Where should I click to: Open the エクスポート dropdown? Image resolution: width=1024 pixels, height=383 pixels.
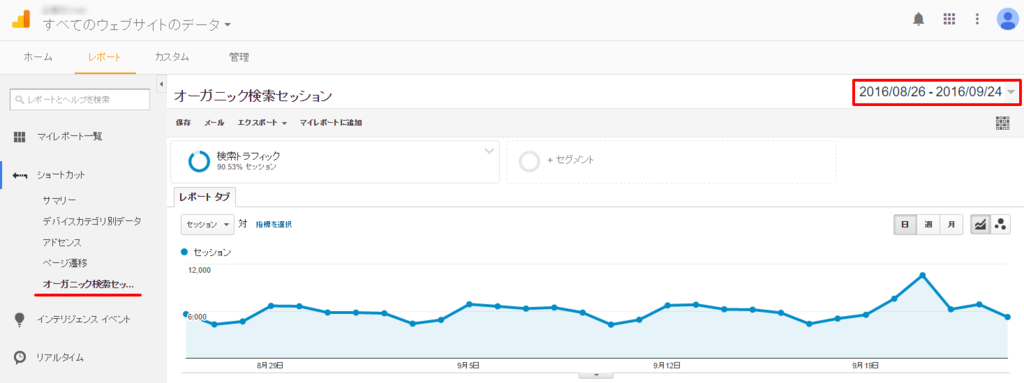[x=263, y=122]
